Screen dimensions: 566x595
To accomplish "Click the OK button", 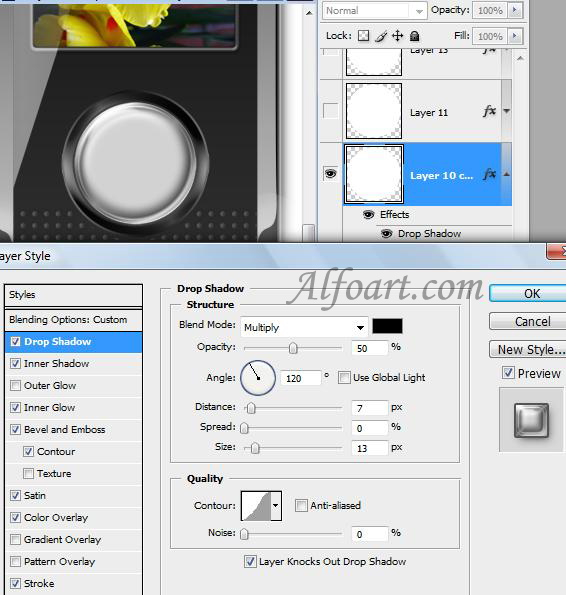I will pyautogui.click(x=528, y=293).
